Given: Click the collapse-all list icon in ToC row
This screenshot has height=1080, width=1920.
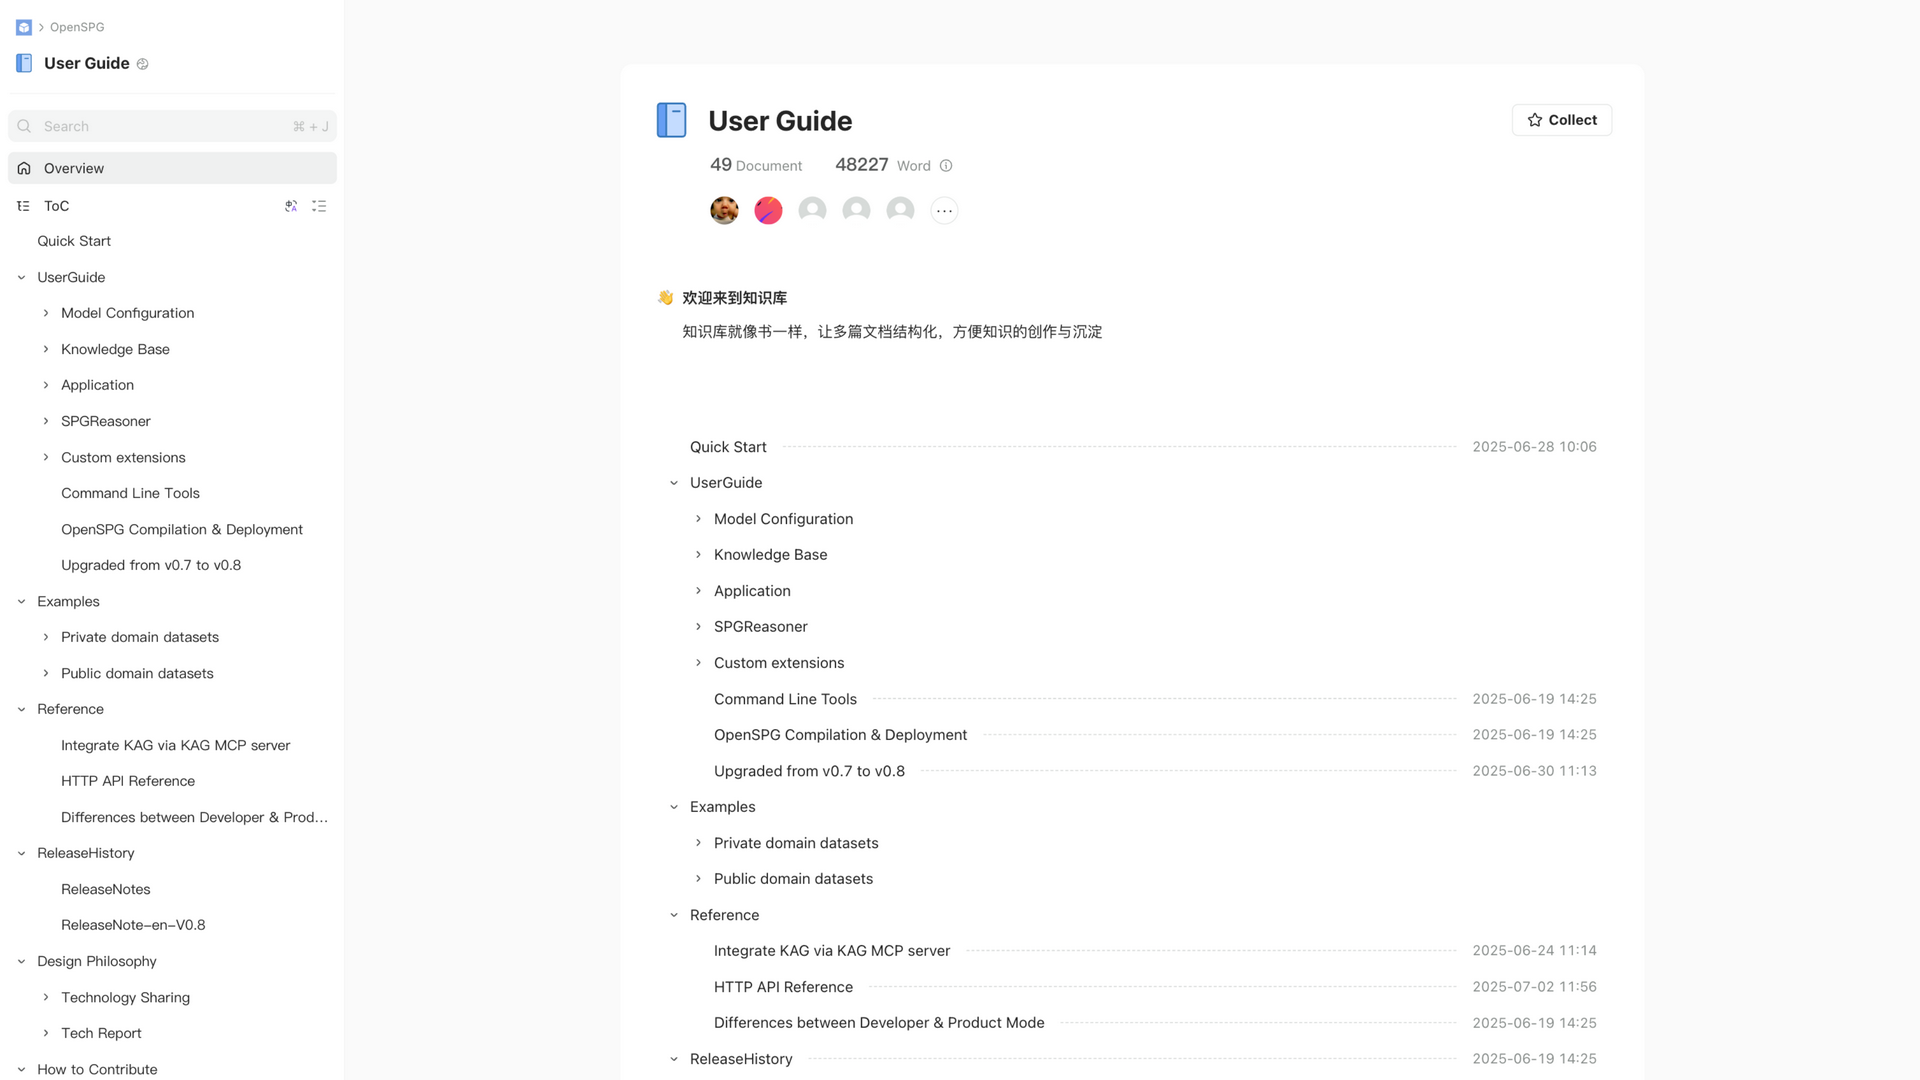Looking at the screenshot, I should coord(319,206).
